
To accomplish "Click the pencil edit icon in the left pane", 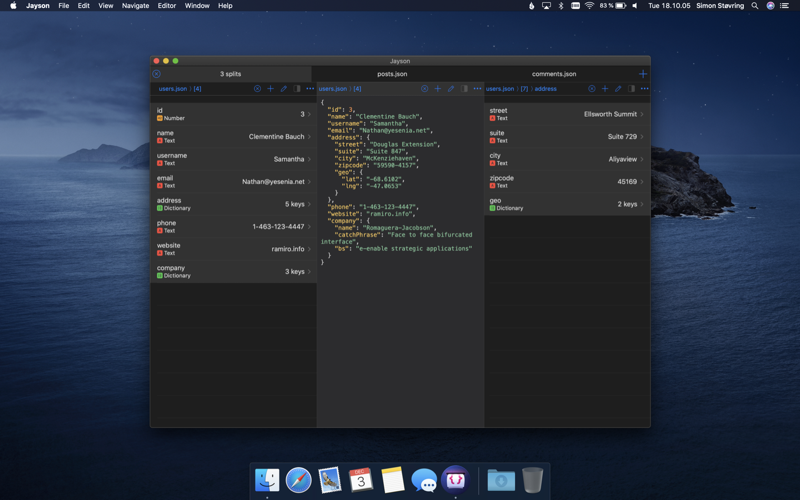I will [x=283, y=89].
